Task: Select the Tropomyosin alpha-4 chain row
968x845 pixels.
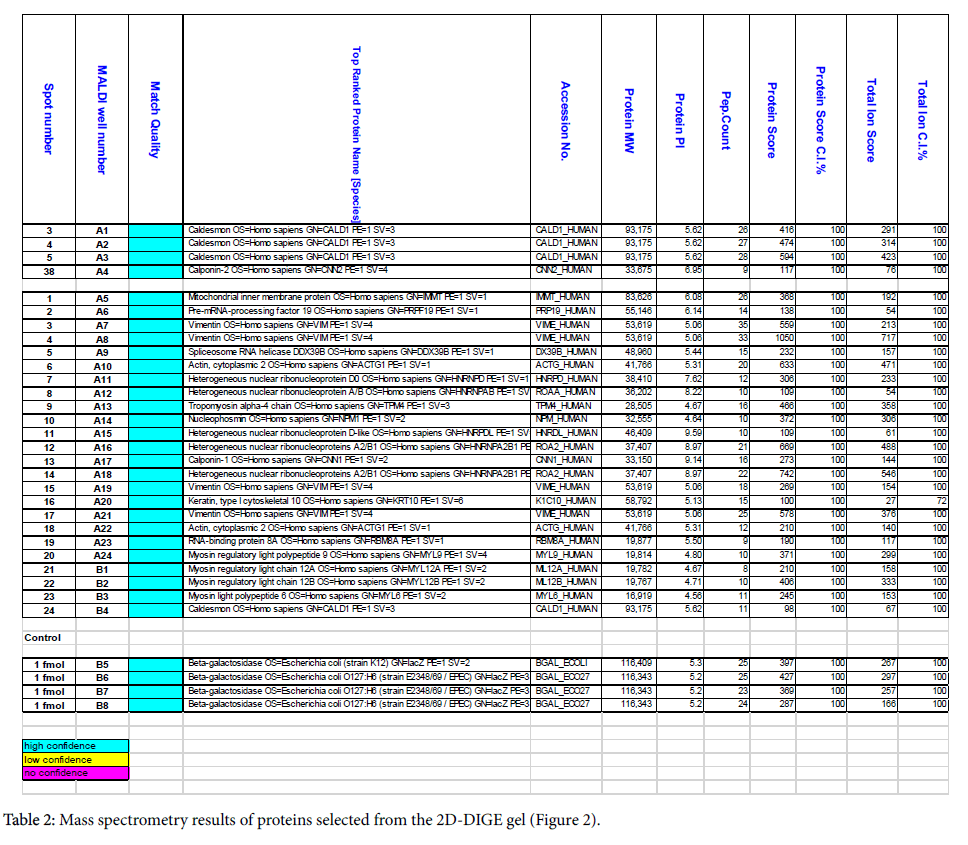Action: tap(356, 406)
